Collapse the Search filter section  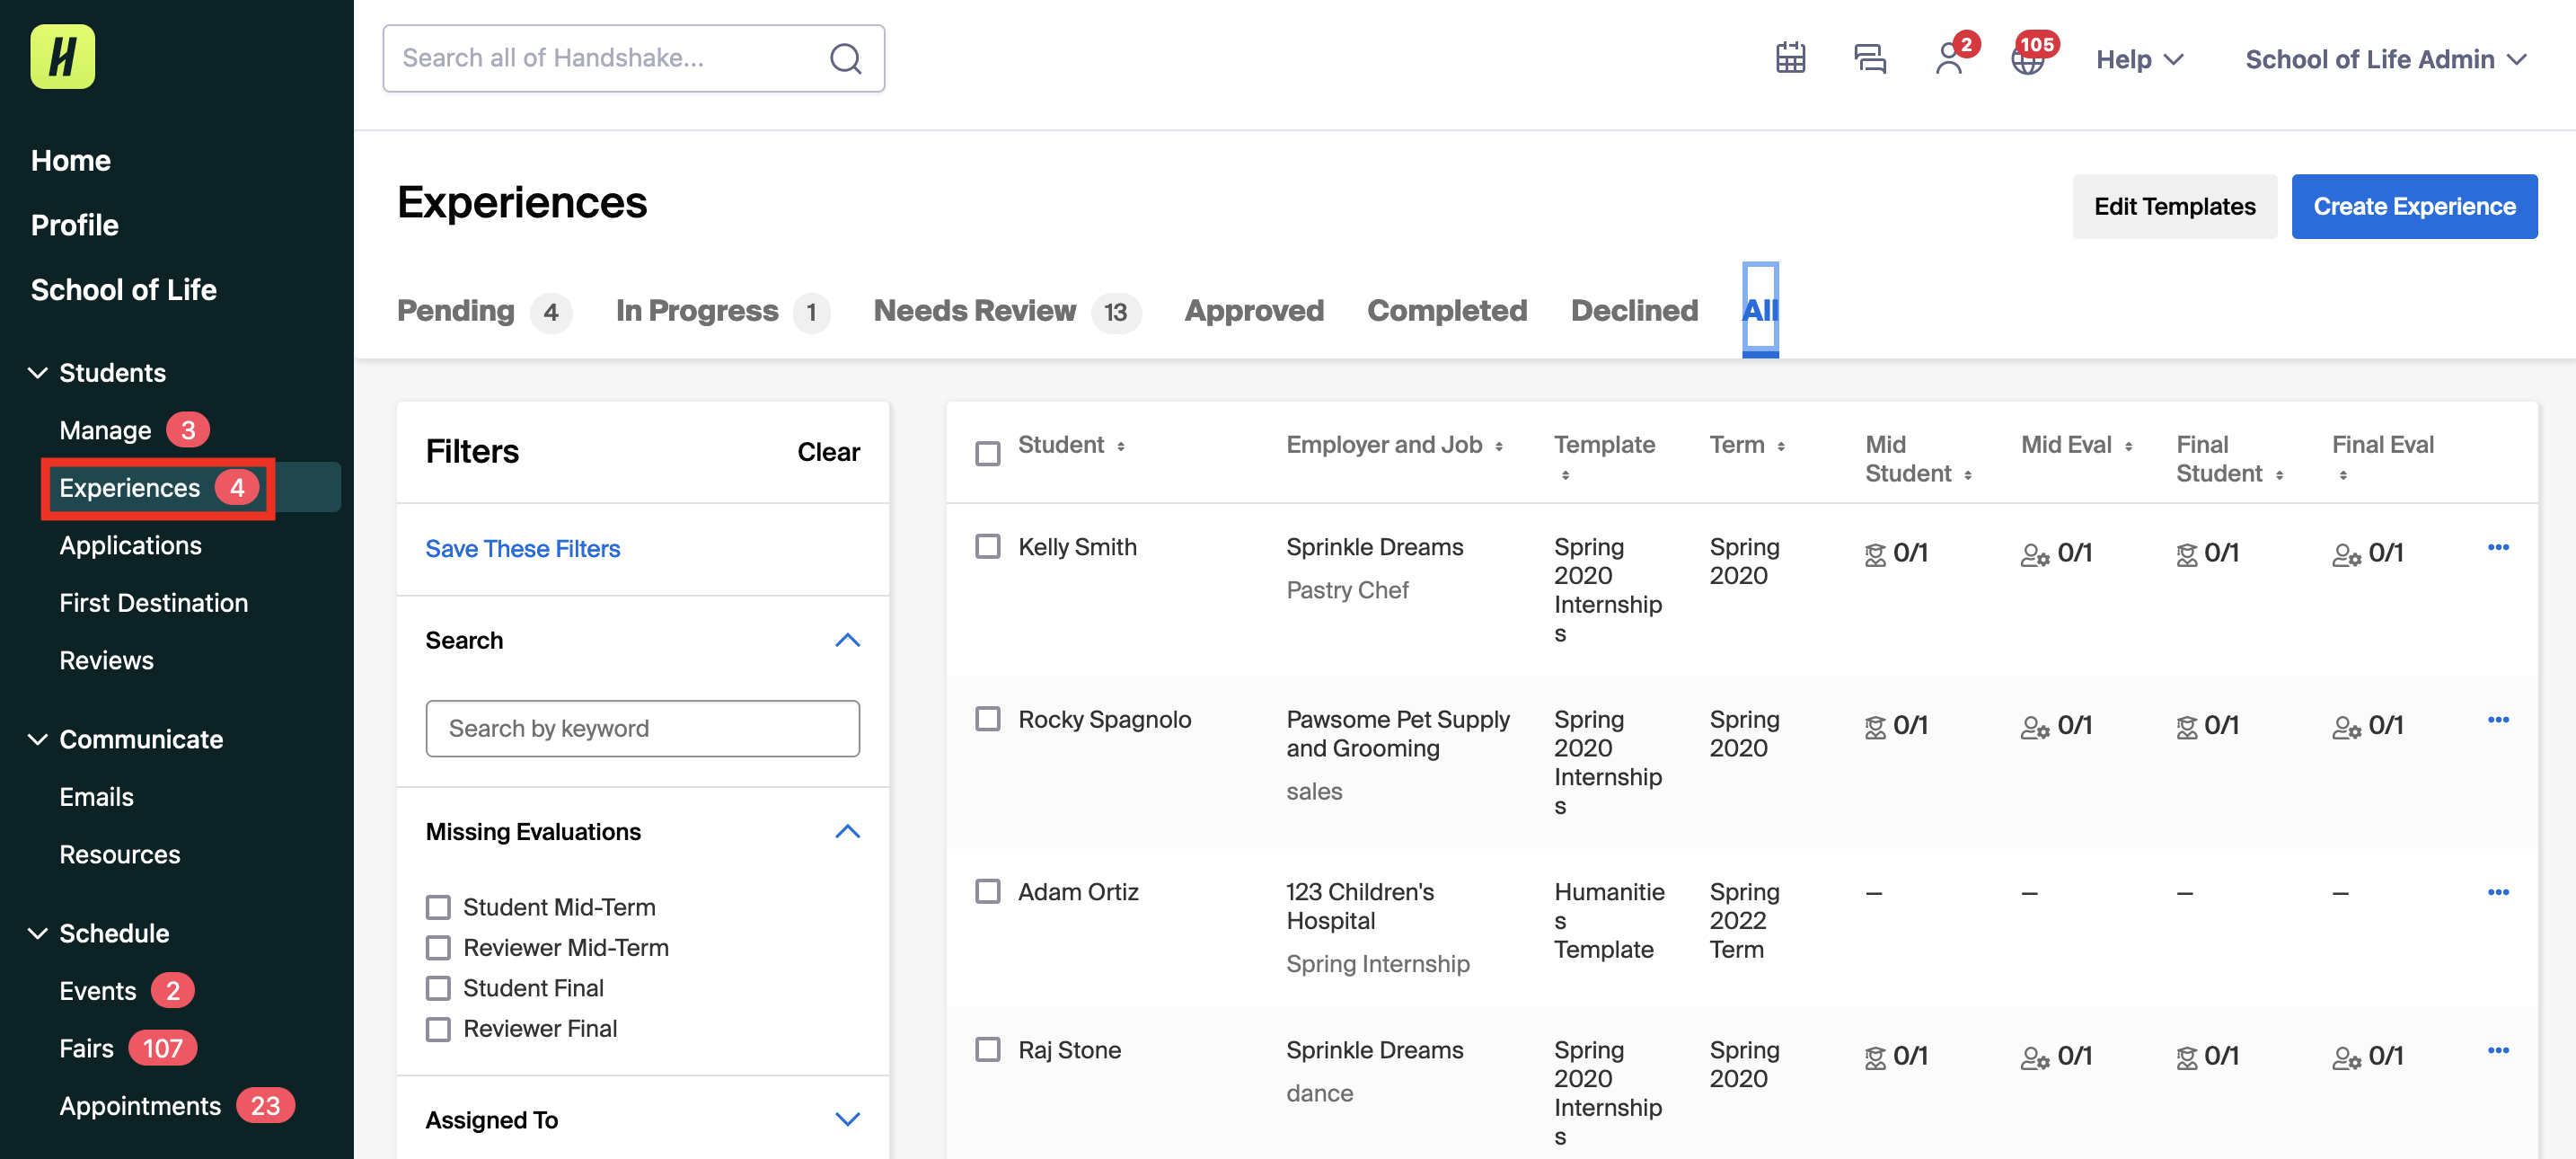tap(847, 640)
